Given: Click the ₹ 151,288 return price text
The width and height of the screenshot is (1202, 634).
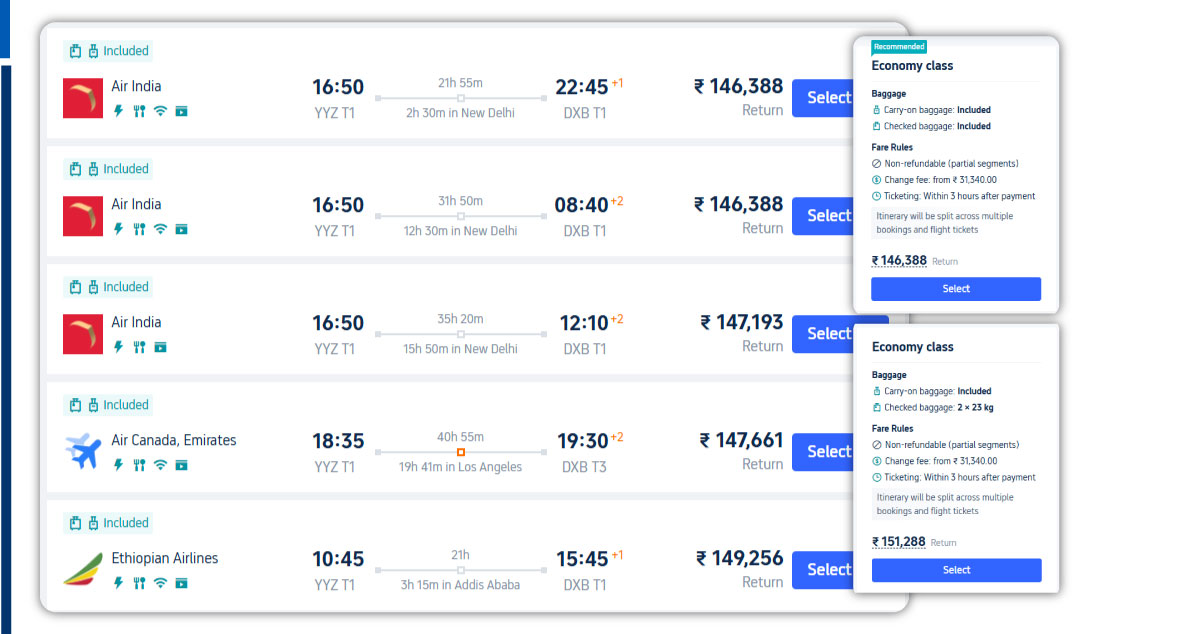Looking at the screenshot, I should pos(898,542).
